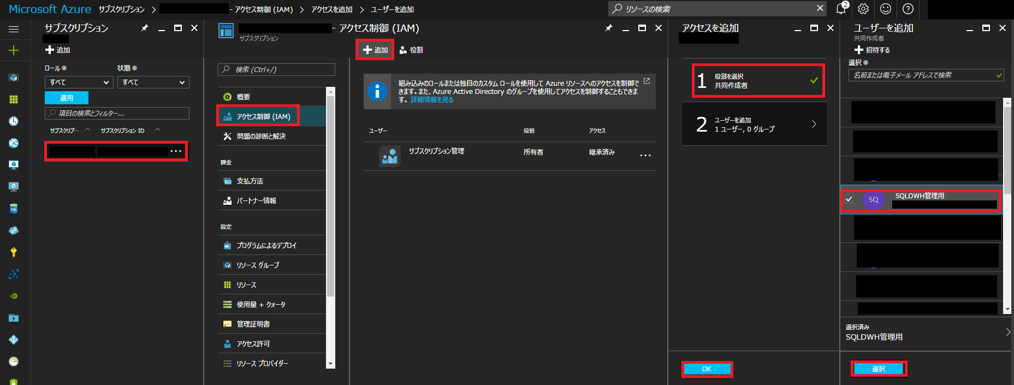Open 使用量 + クォータ menu item

tap(271, 304)
